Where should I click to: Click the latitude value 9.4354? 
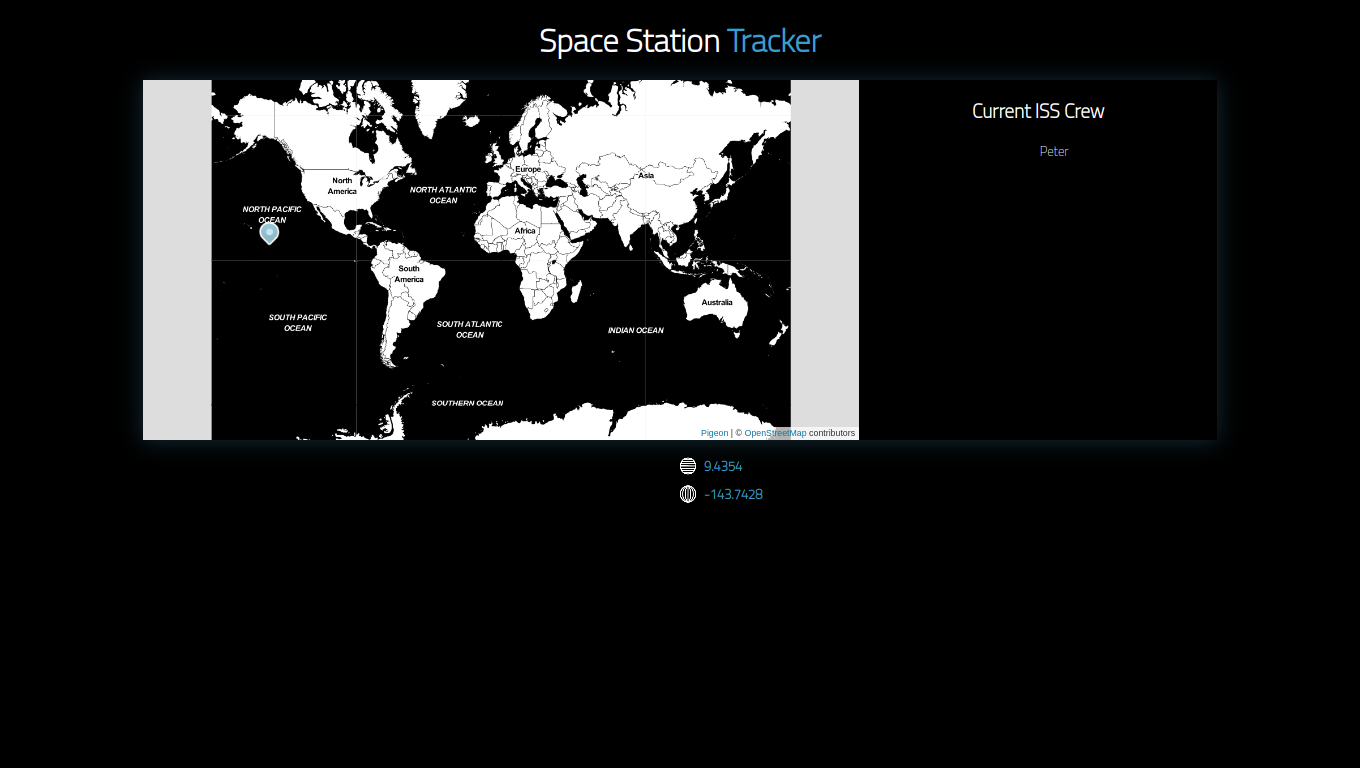pos(723,466)
